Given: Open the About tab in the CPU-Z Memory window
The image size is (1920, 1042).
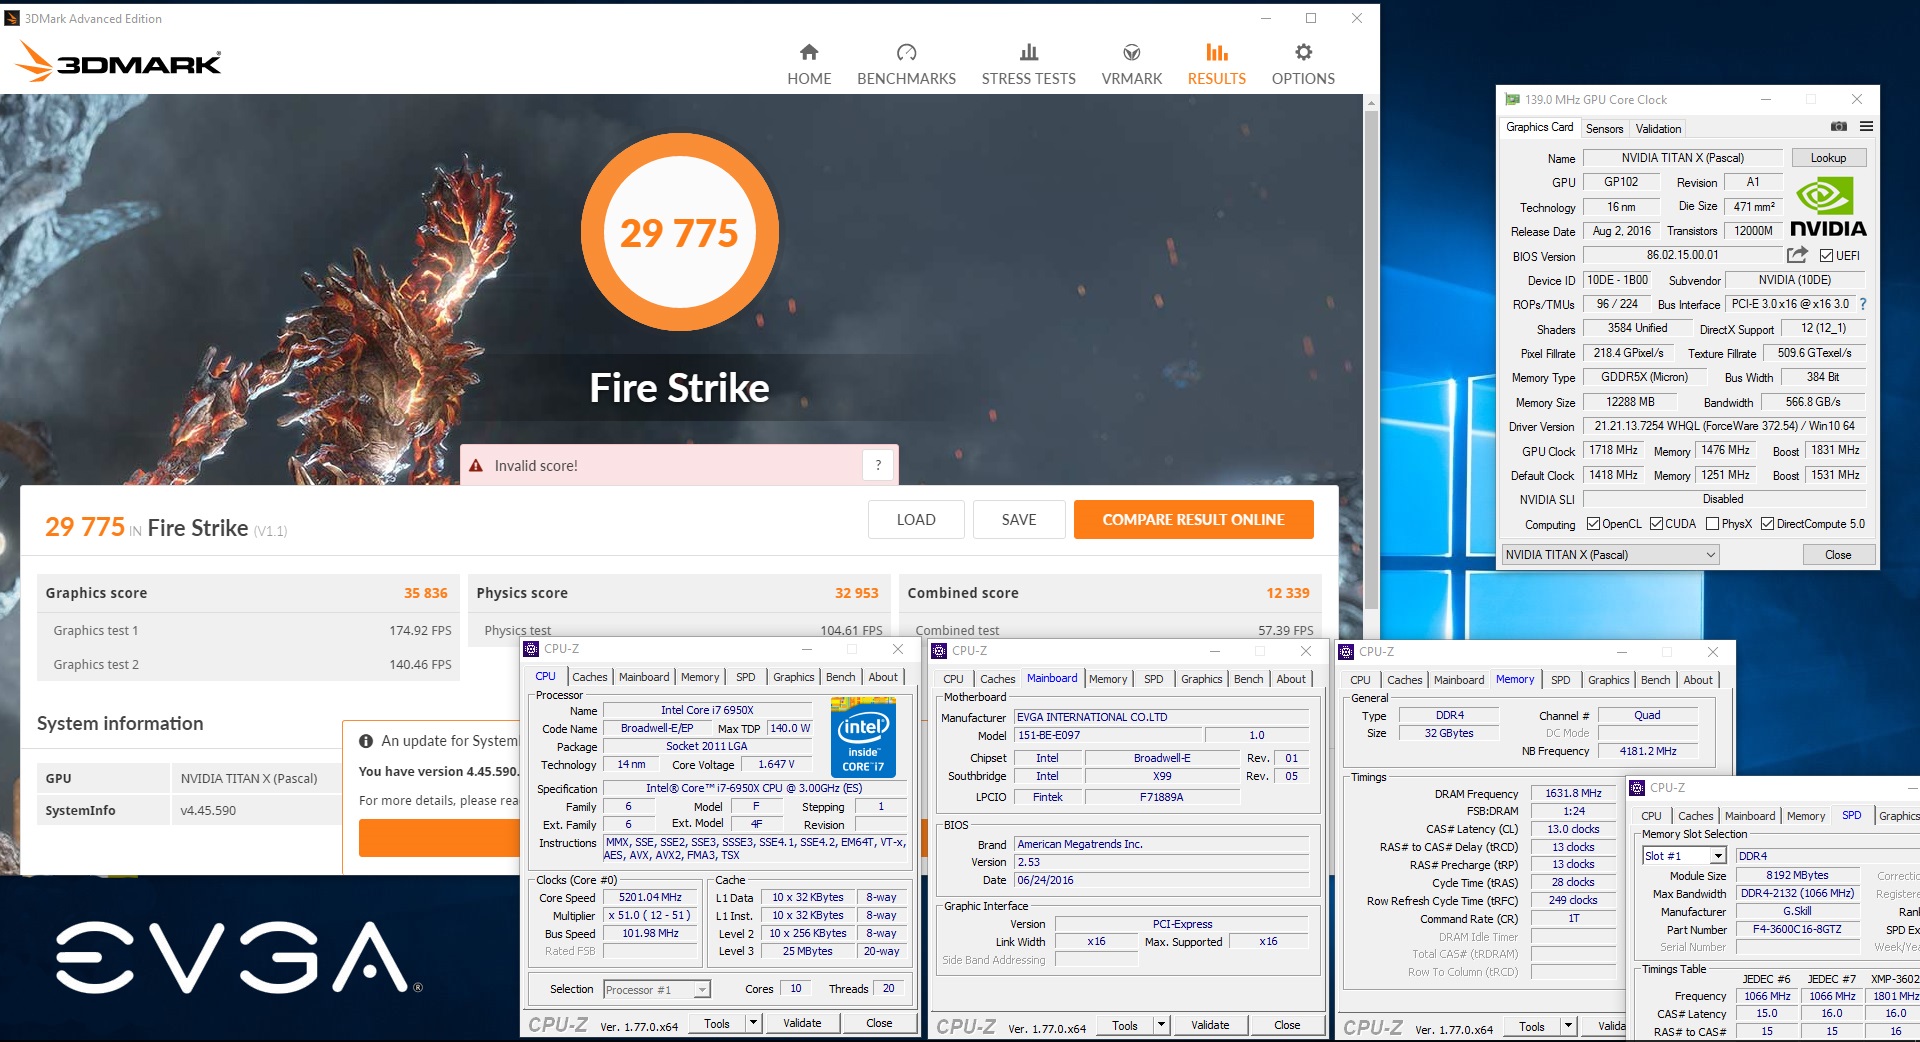Looking at the screenshot, I should click(x=1697, y=680).
